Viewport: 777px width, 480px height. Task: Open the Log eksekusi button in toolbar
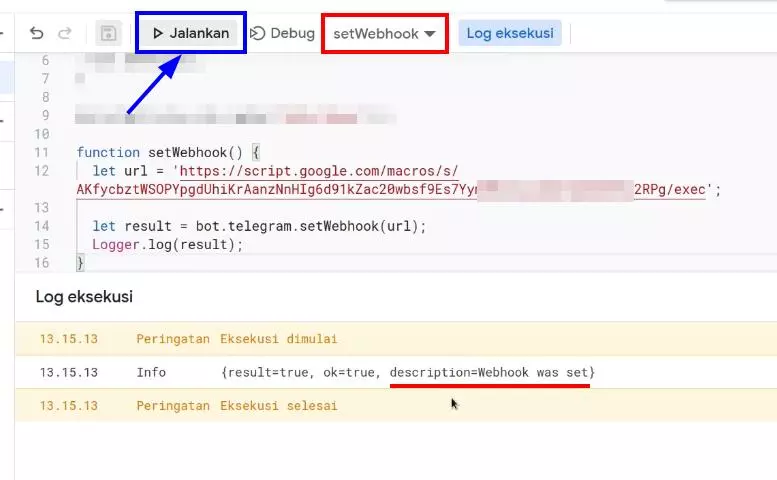coord(510,33)
